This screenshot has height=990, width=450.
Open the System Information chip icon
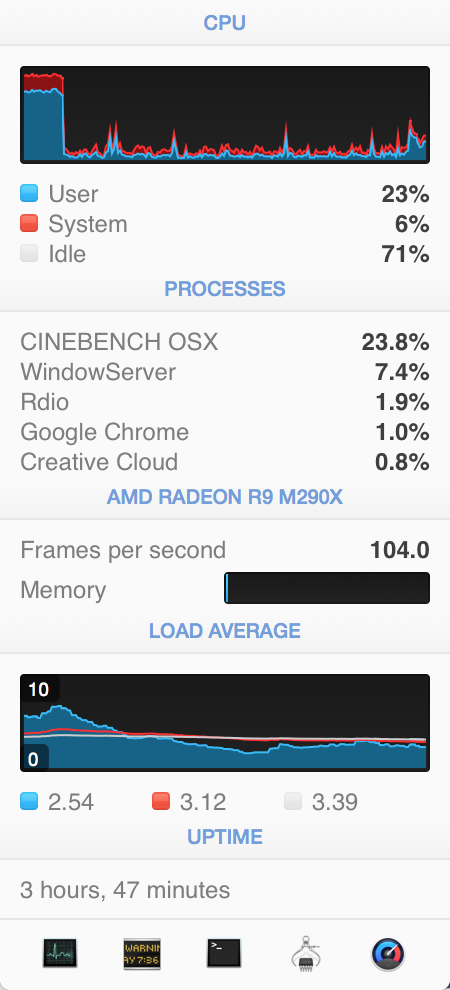(306, 953)
